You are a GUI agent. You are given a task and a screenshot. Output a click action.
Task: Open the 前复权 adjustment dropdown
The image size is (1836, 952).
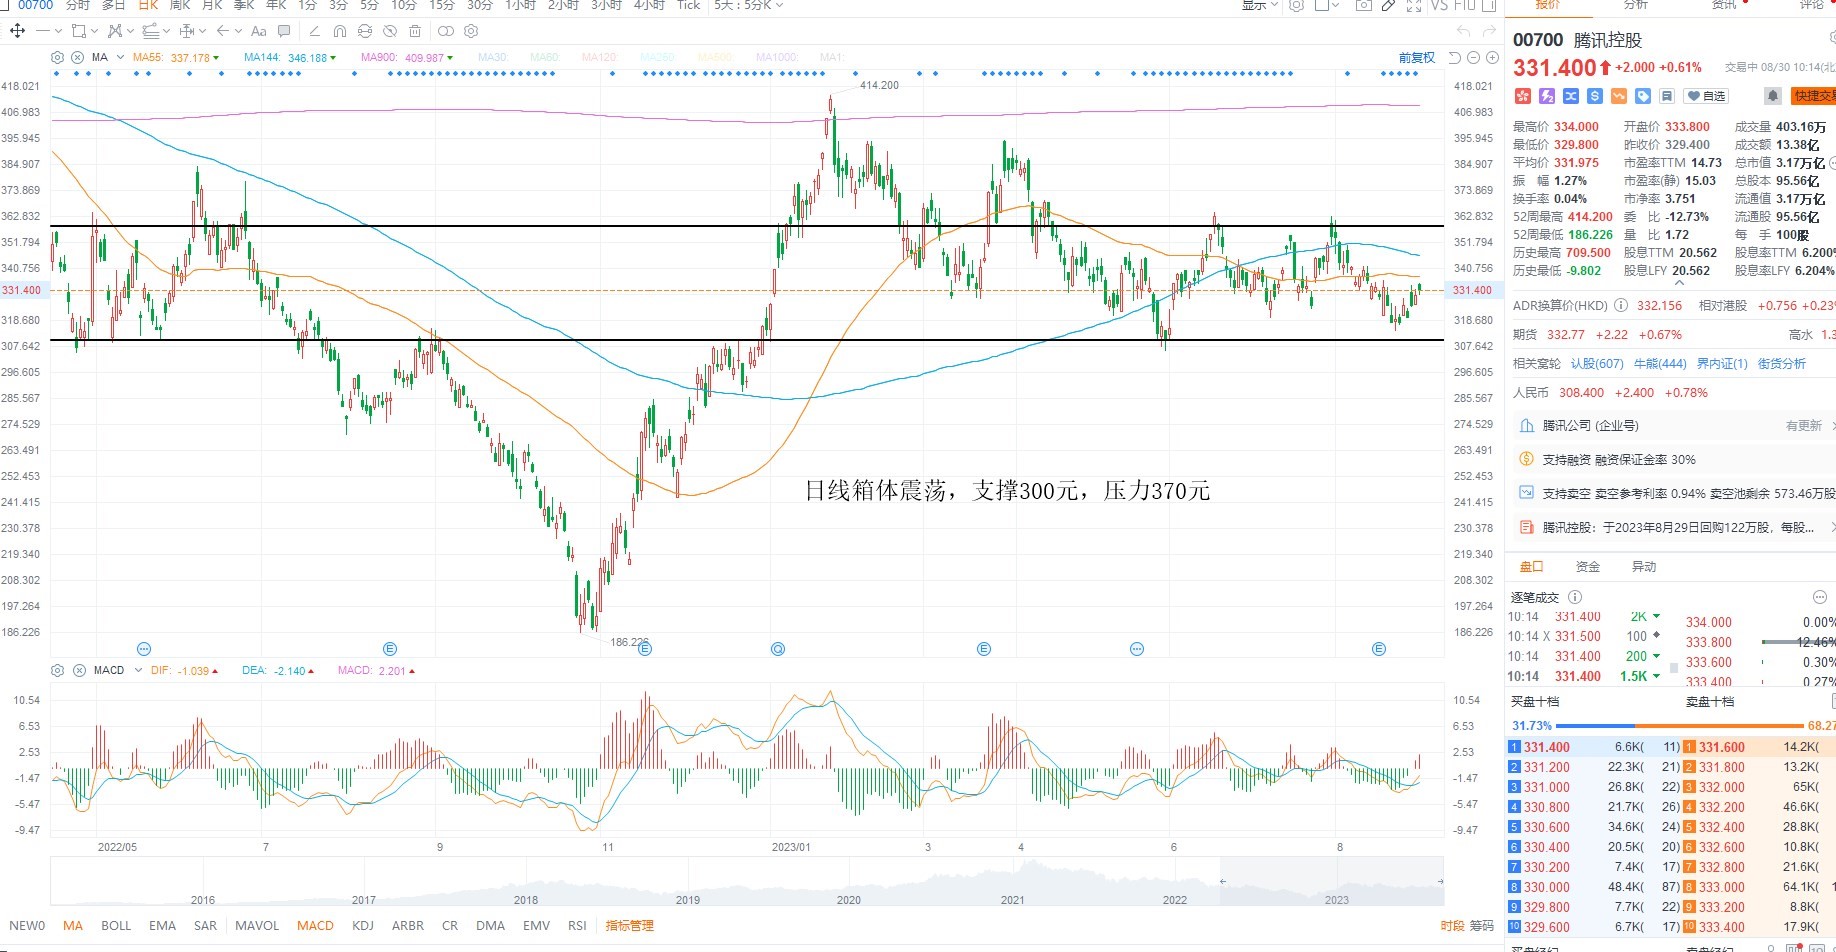(x=1416, y=58)
